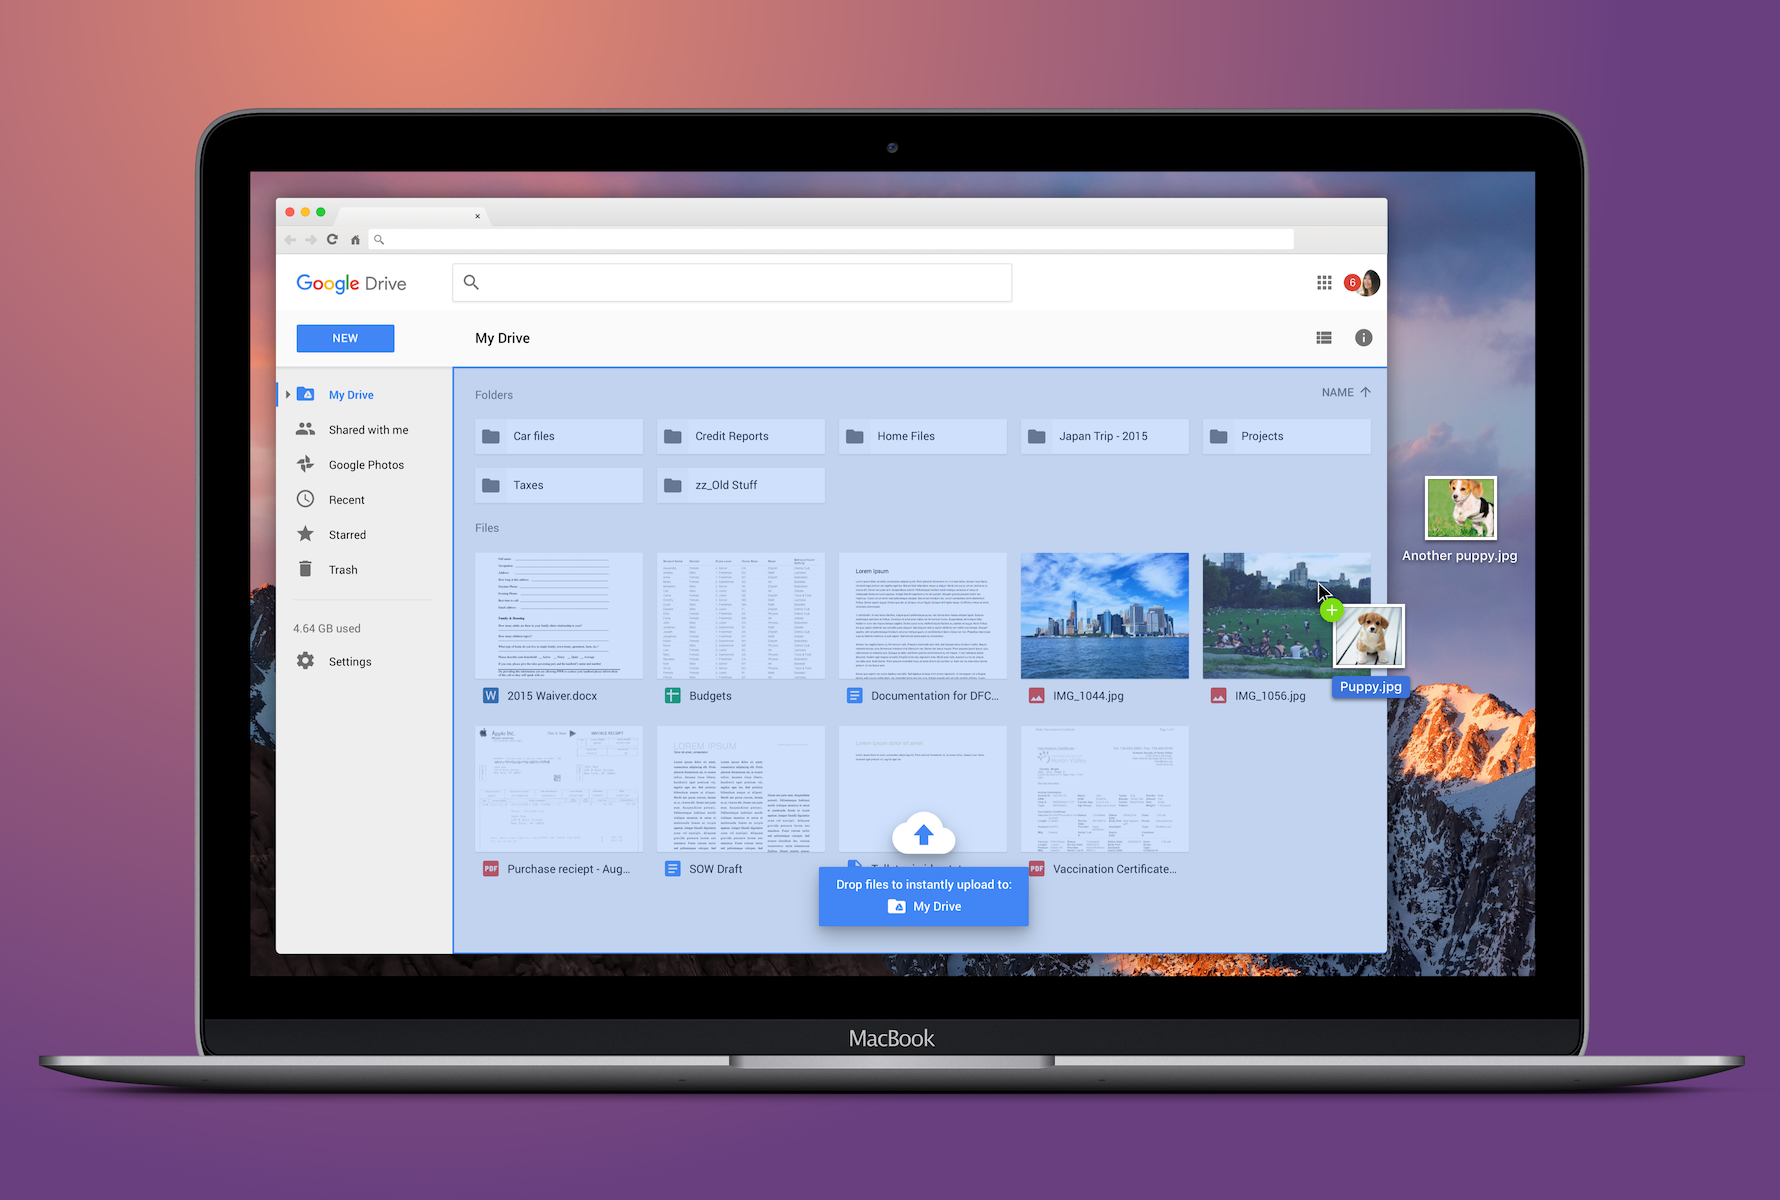Viewport: 1780px width, 1200px height.
Task: Expand the My Drive tree arrow
Action: 287,394
